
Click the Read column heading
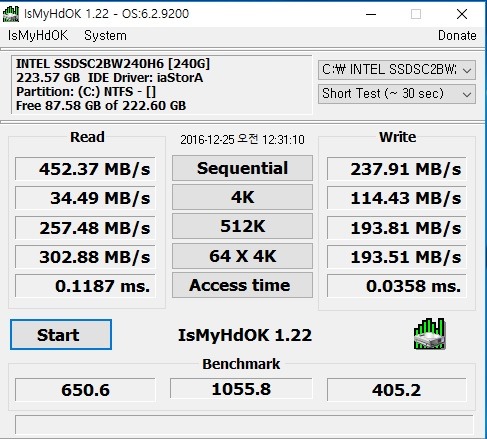(x=87, y=137)
